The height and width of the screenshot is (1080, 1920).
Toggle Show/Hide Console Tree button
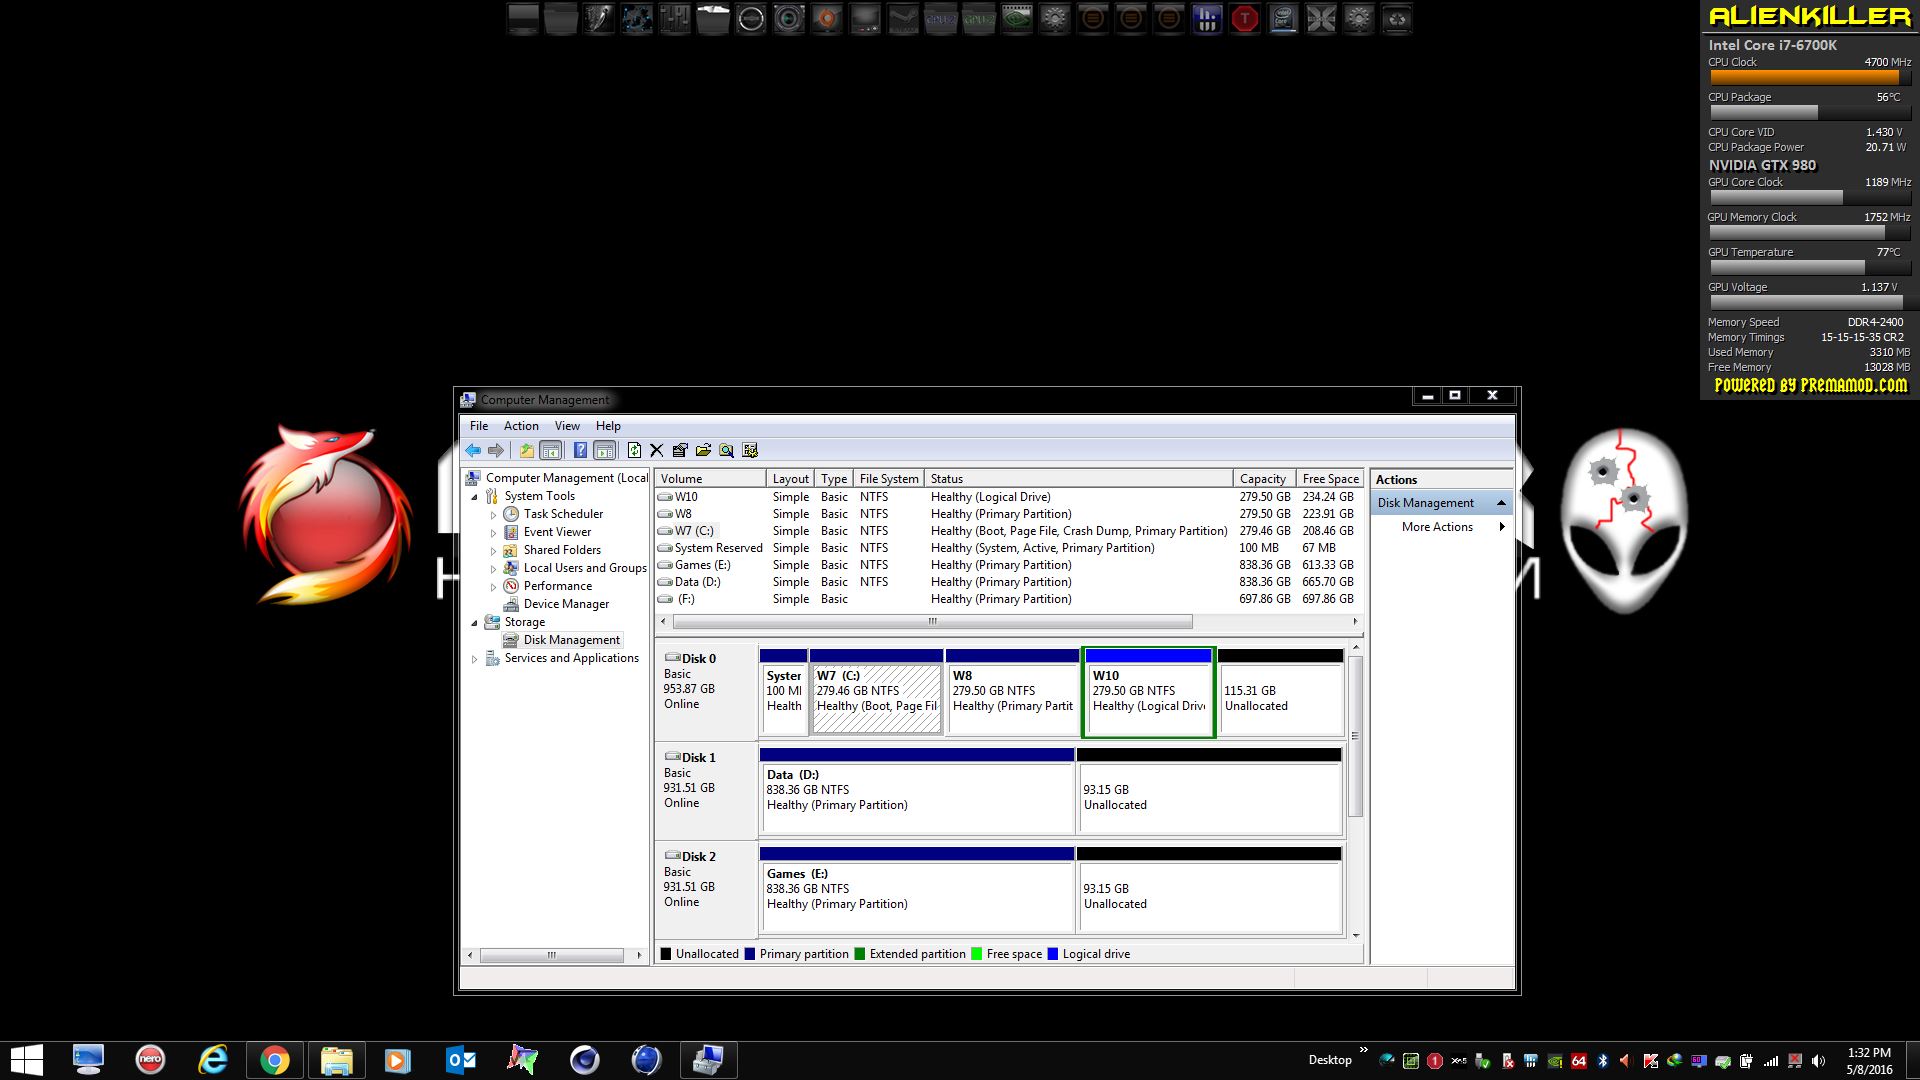tap(550, 451)
